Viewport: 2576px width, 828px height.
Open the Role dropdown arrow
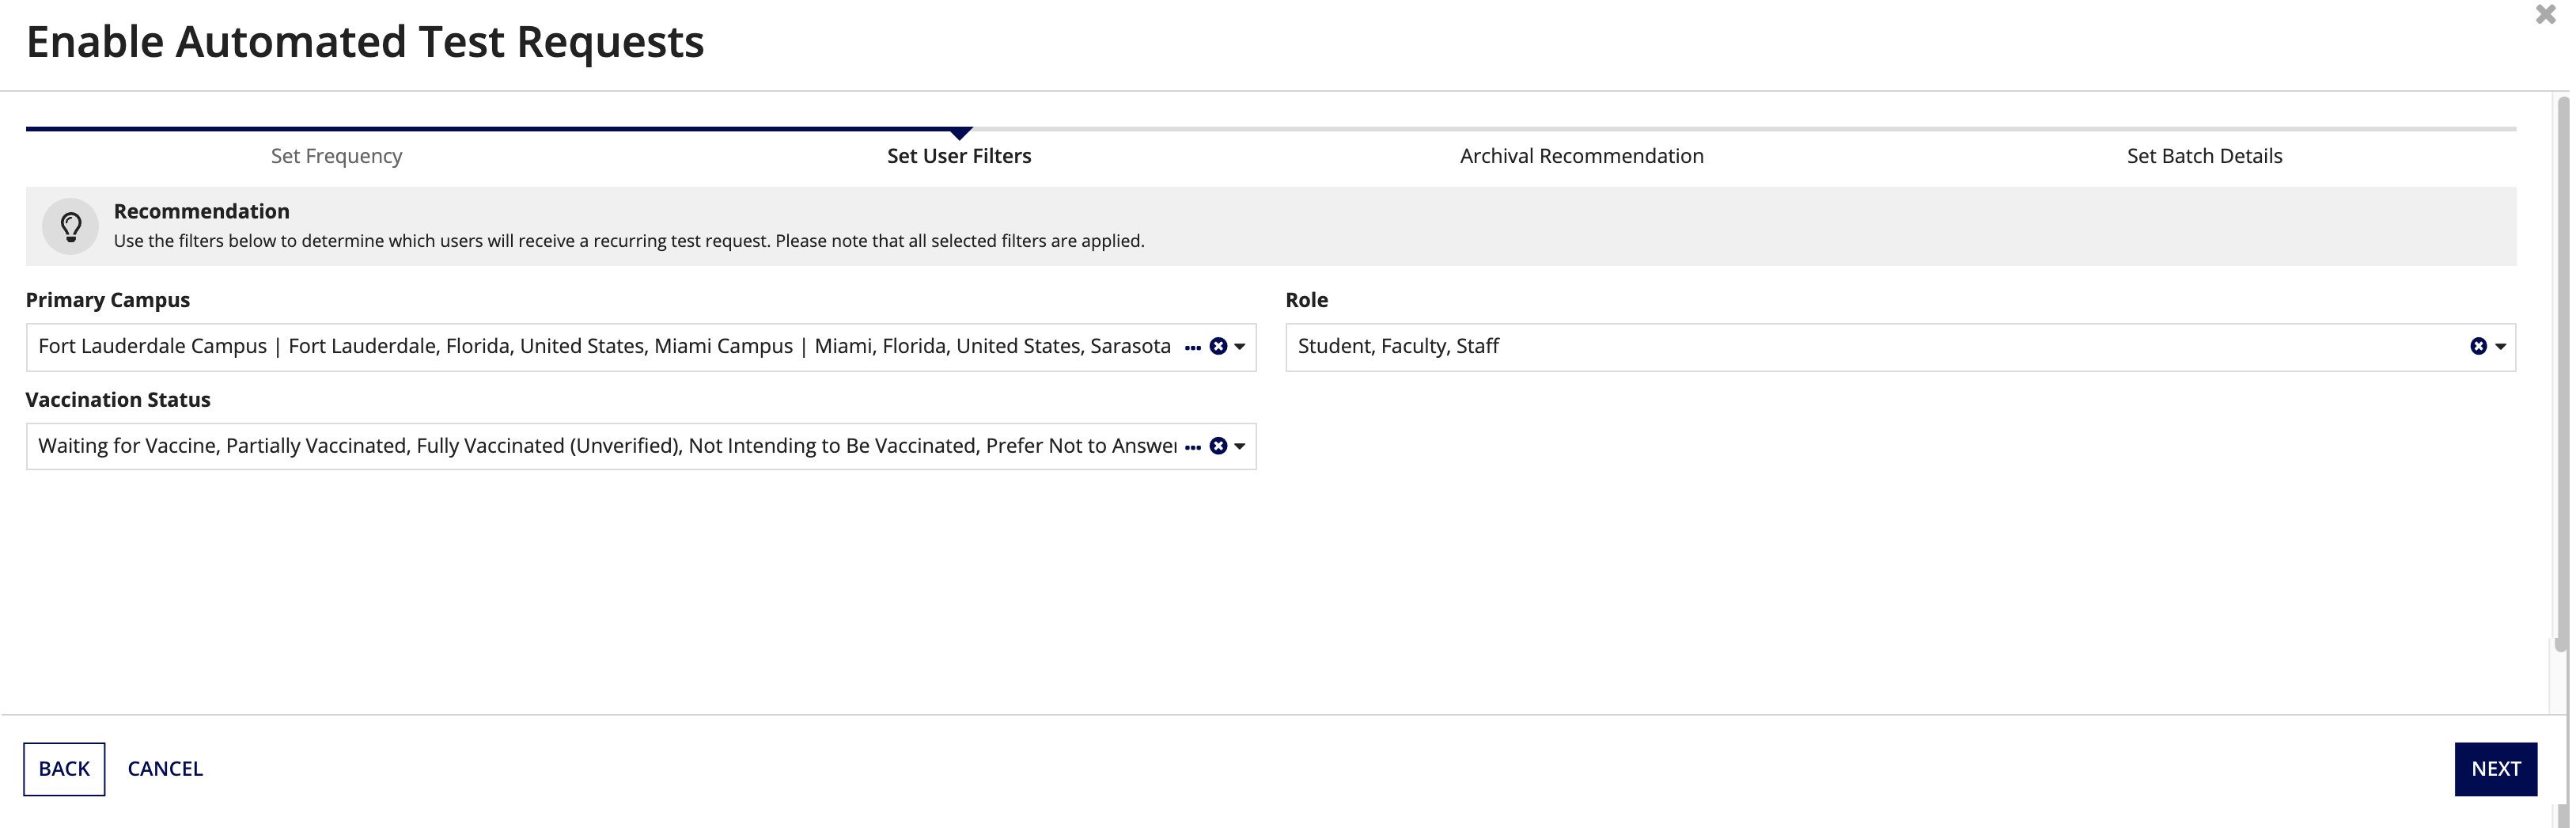[2500, 347]
